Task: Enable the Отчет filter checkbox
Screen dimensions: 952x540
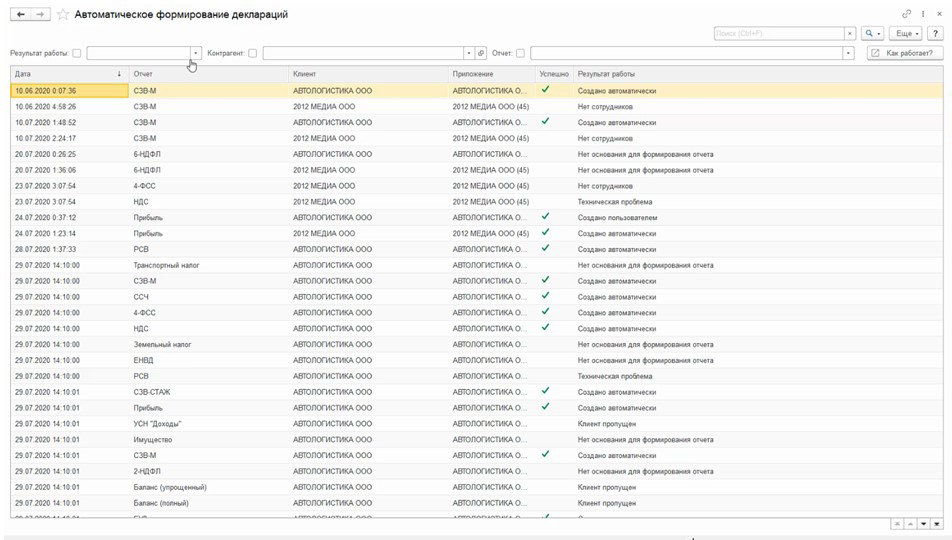Action: click(x=520, y=53)
